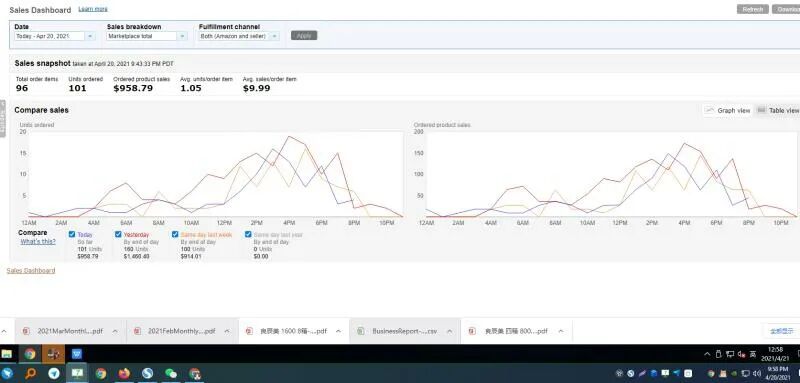Click the Total order items value 96
This screenshot has height=383, width=800.
22,88
